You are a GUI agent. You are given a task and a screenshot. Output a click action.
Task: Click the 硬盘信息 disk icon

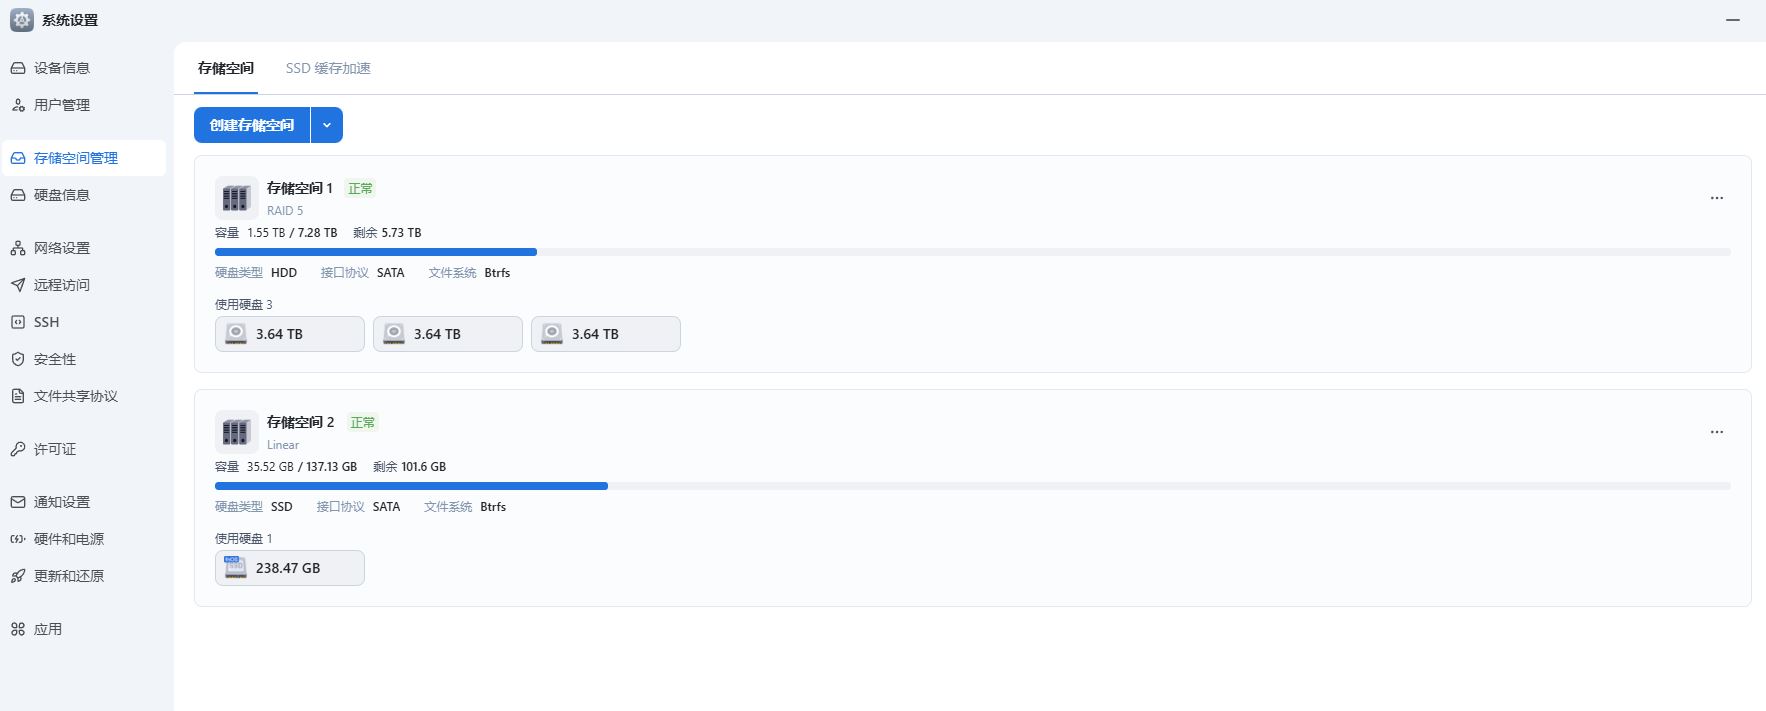pyautogui.click(x=18, y=195)
